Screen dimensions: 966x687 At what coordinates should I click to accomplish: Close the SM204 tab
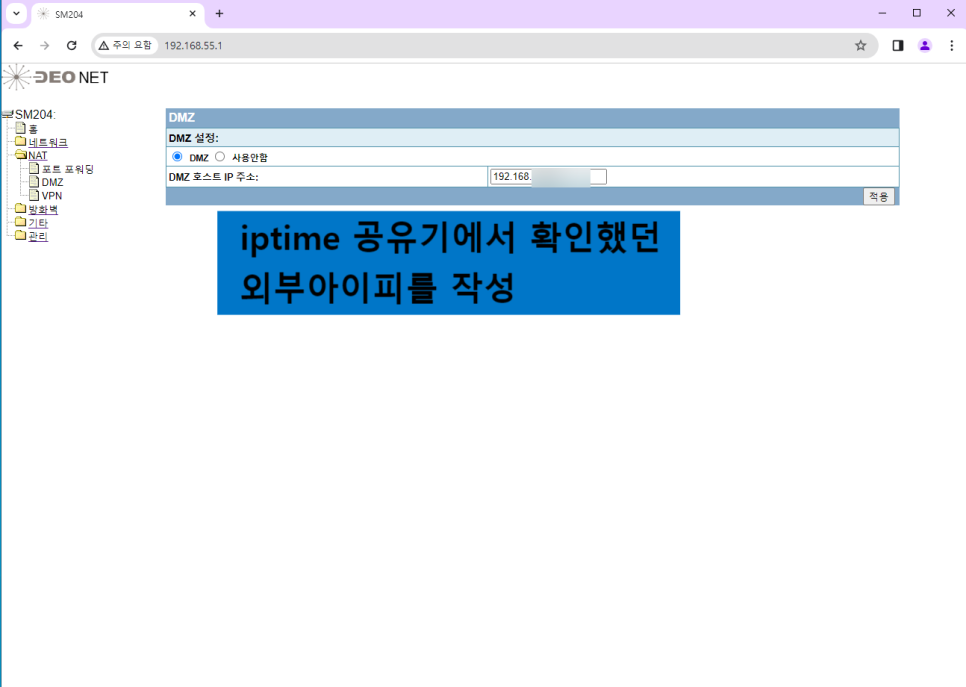point(192,14)
